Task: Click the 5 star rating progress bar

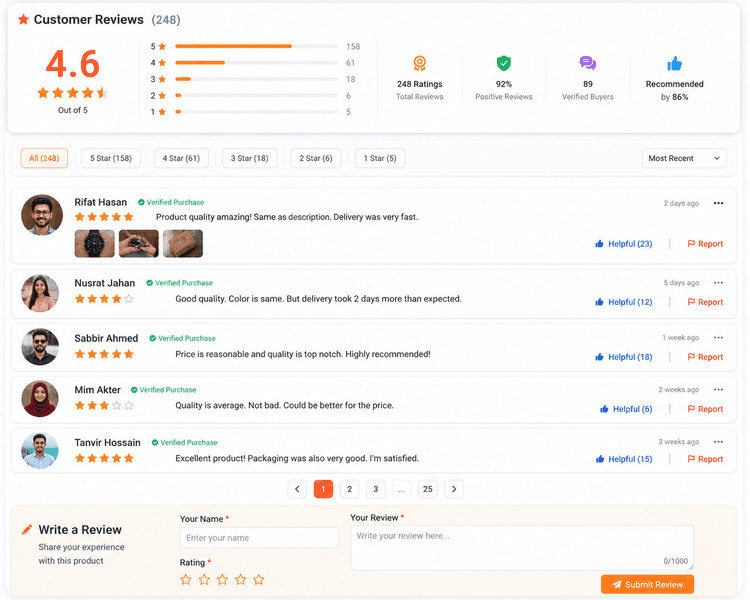Action: tap(256, 46)
